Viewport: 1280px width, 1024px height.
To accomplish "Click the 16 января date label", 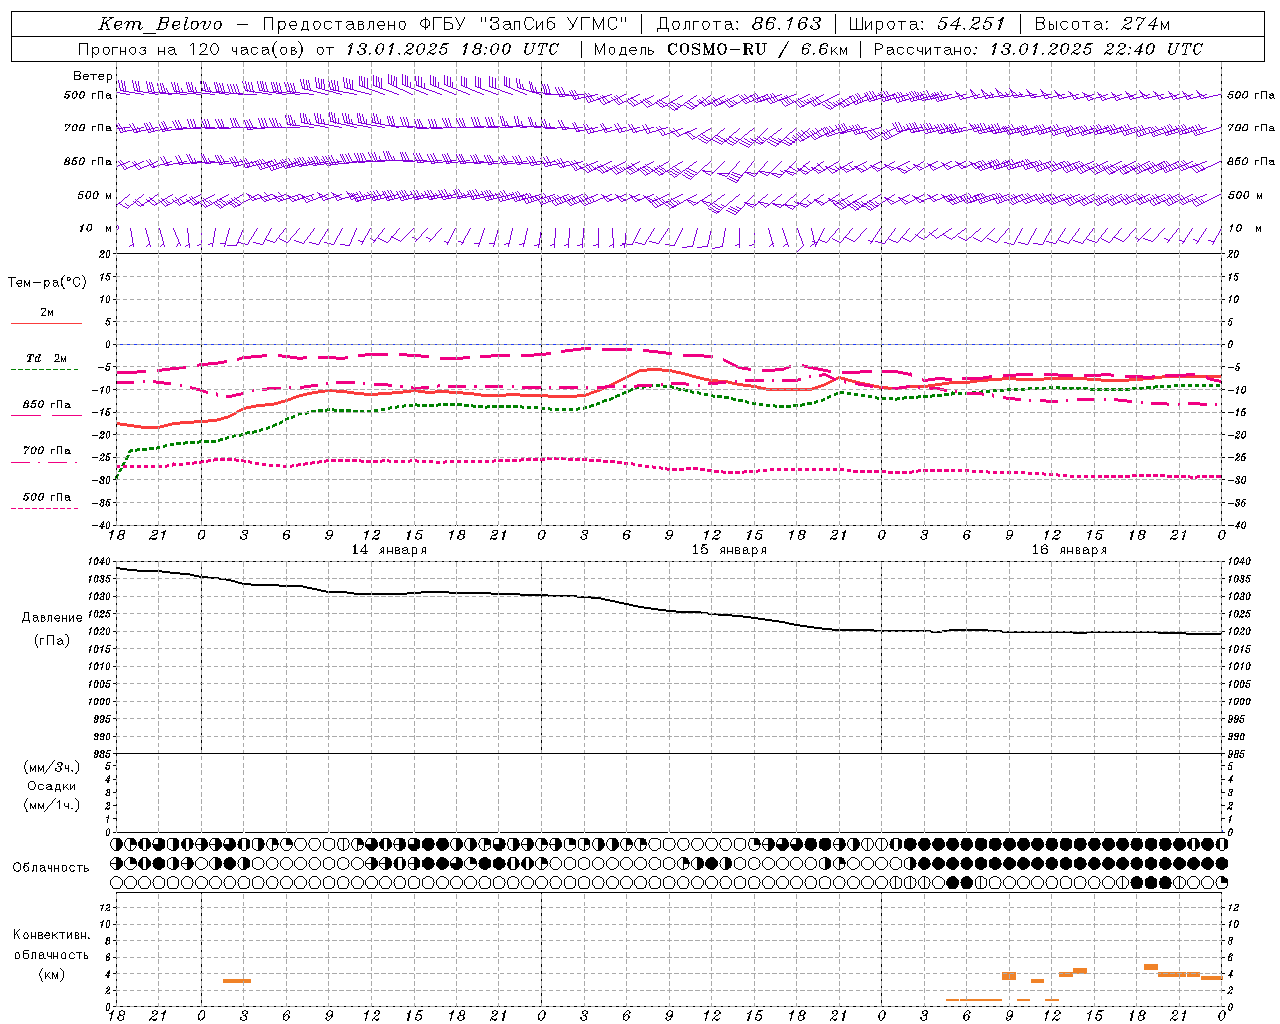I will (1069, 550).
